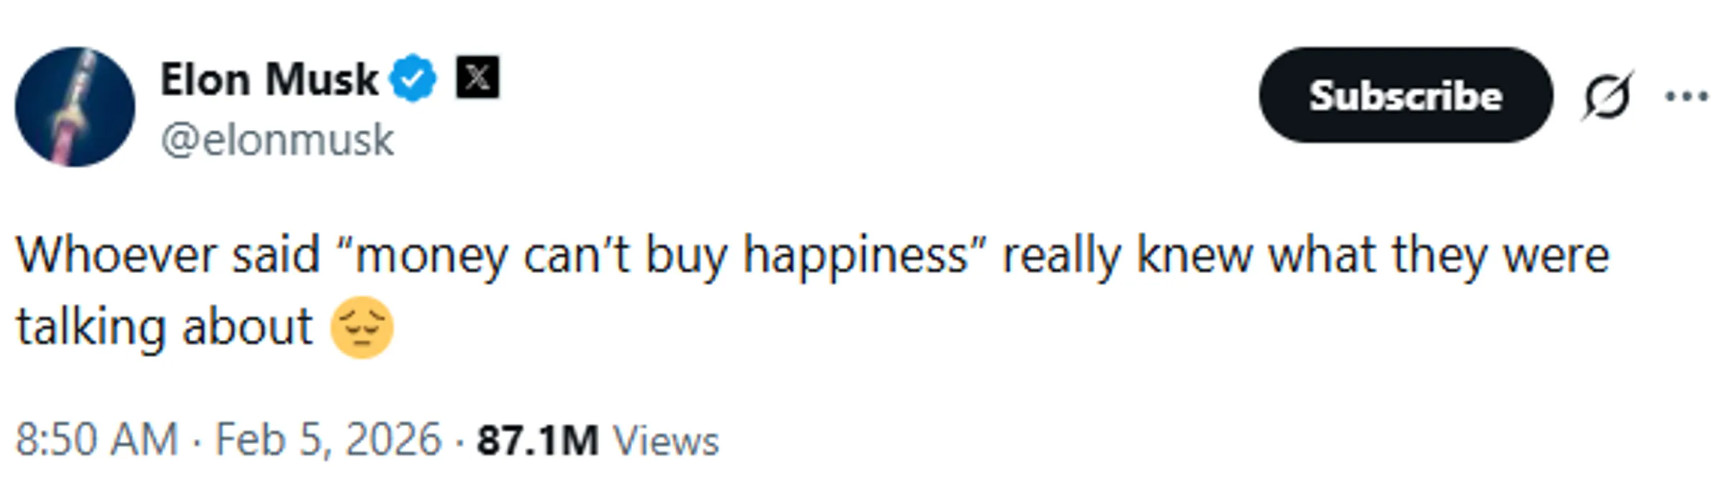Click the @elonmusk handle
The image size is (1727, 488).
point(277,140)
